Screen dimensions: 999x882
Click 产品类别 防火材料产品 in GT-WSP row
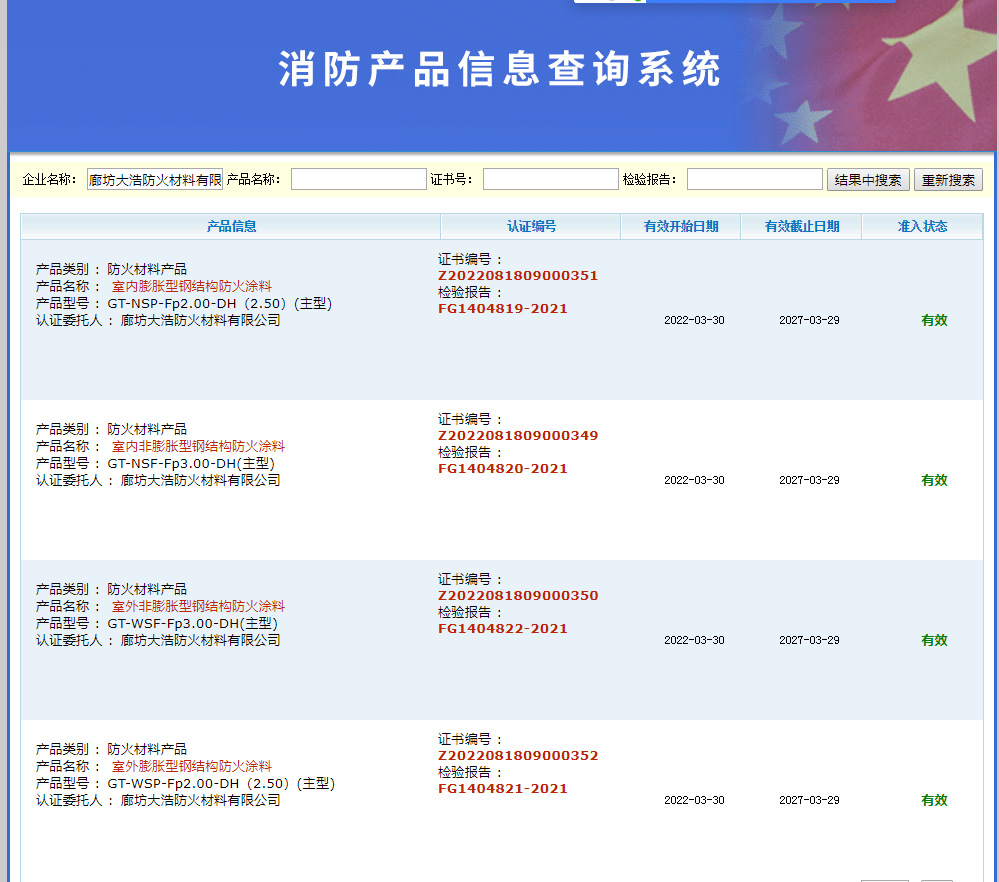click(111, 749)
